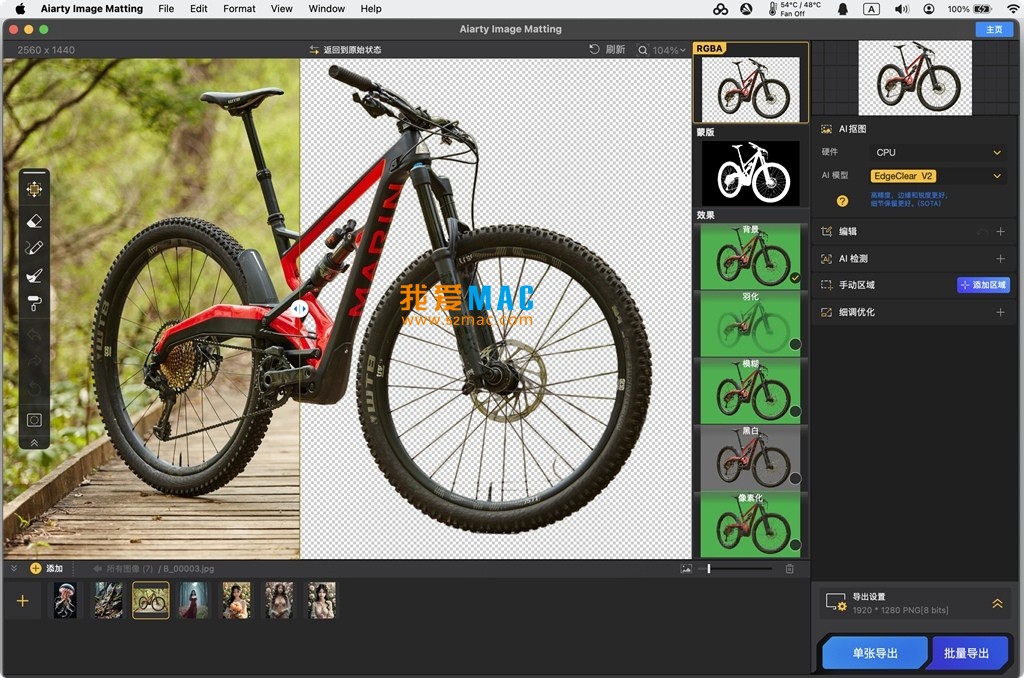
Task: Expand the AI 检测 section
Action: [x=1000, y=259]
